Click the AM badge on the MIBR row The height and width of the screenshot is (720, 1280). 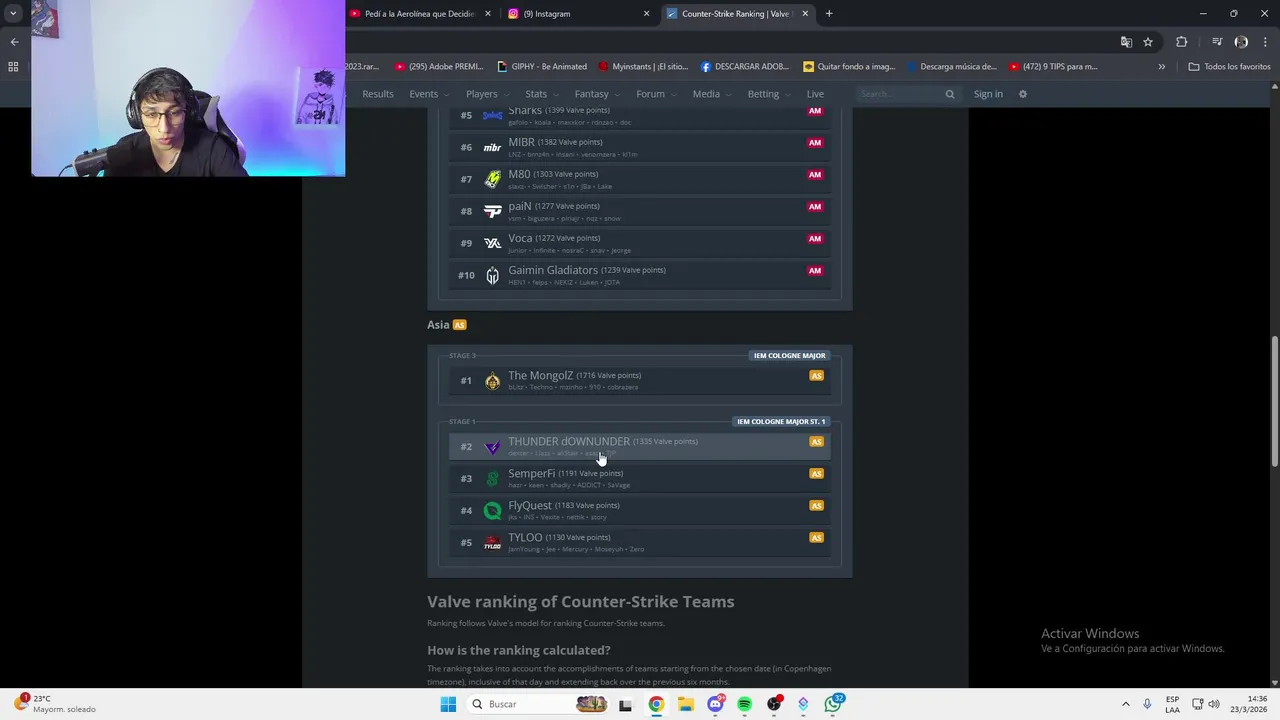815,143
